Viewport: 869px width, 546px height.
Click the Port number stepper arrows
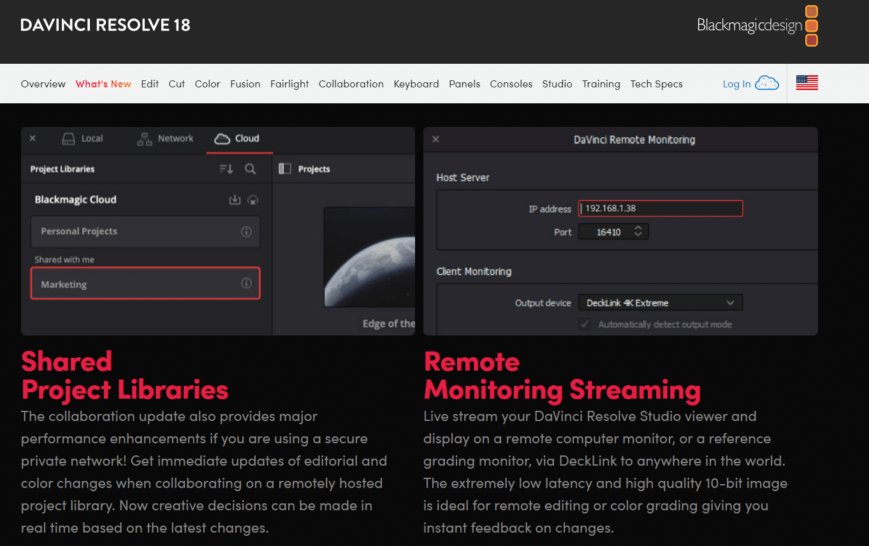638,231
